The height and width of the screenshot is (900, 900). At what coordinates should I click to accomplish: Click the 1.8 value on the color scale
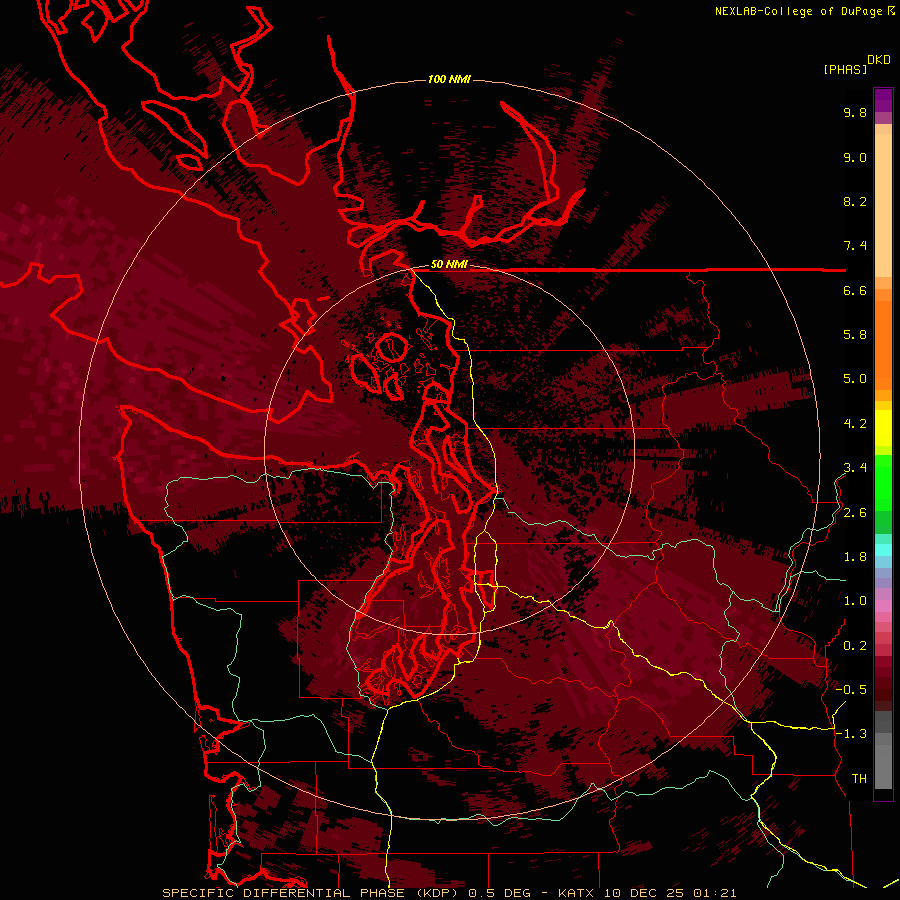pyautogui.click(x=855, y=557)
